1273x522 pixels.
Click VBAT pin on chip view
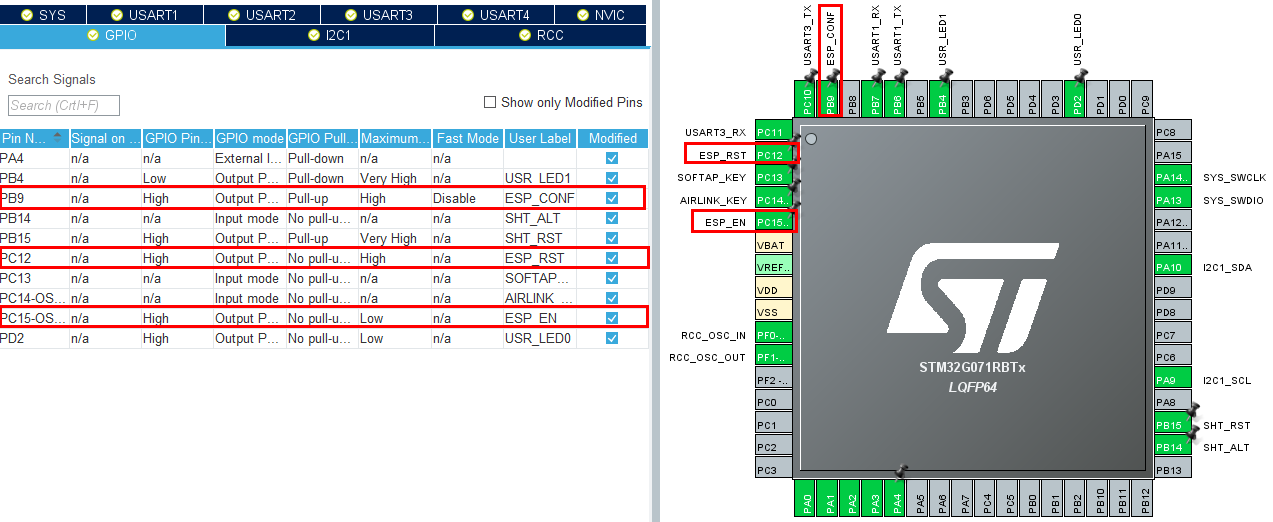773,244
